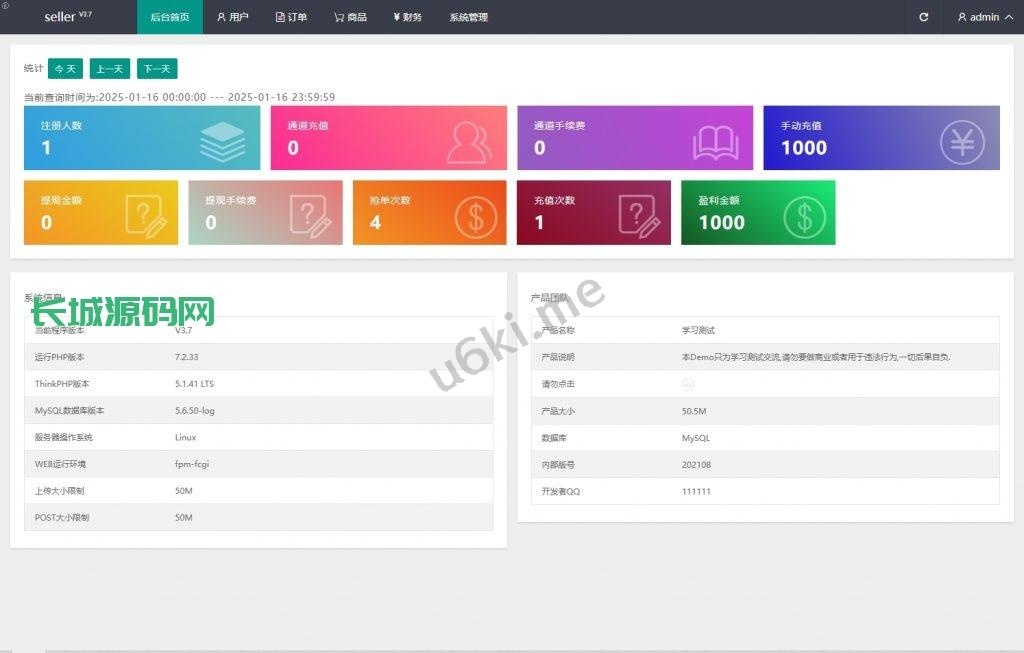Click the yen circle icon on 手动充值 card
This screenshot has height=653, width=1024.
(x=961, y=141)
